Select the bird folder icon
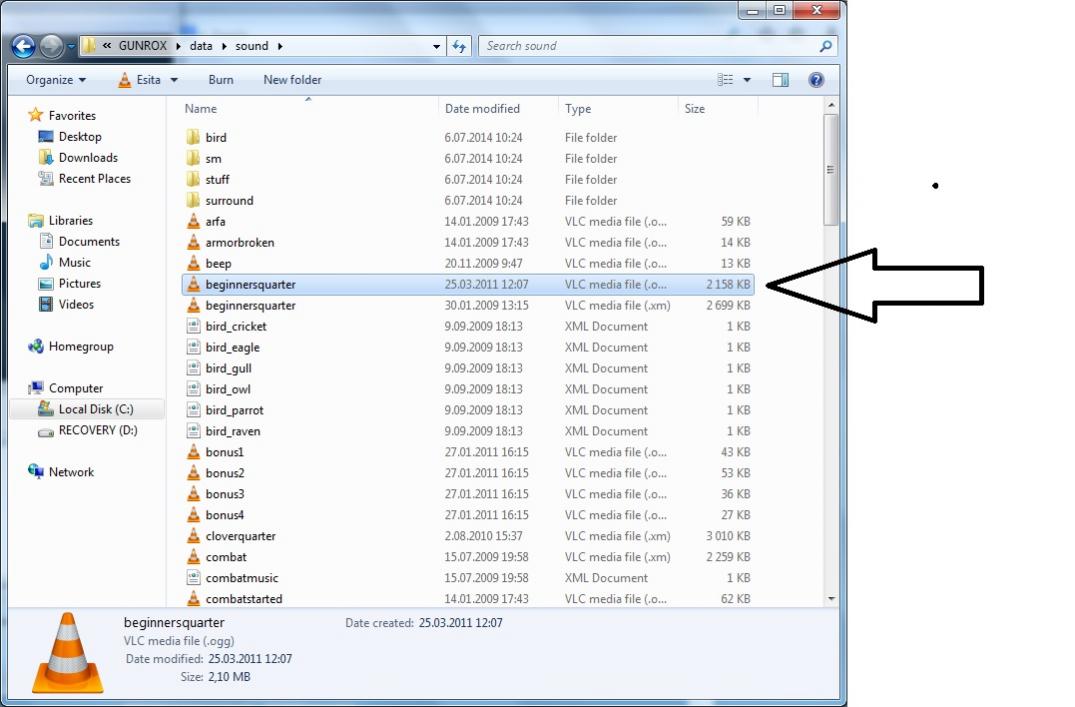The height and width of the screenshot is (707, 1075). (x=194, y=138)
